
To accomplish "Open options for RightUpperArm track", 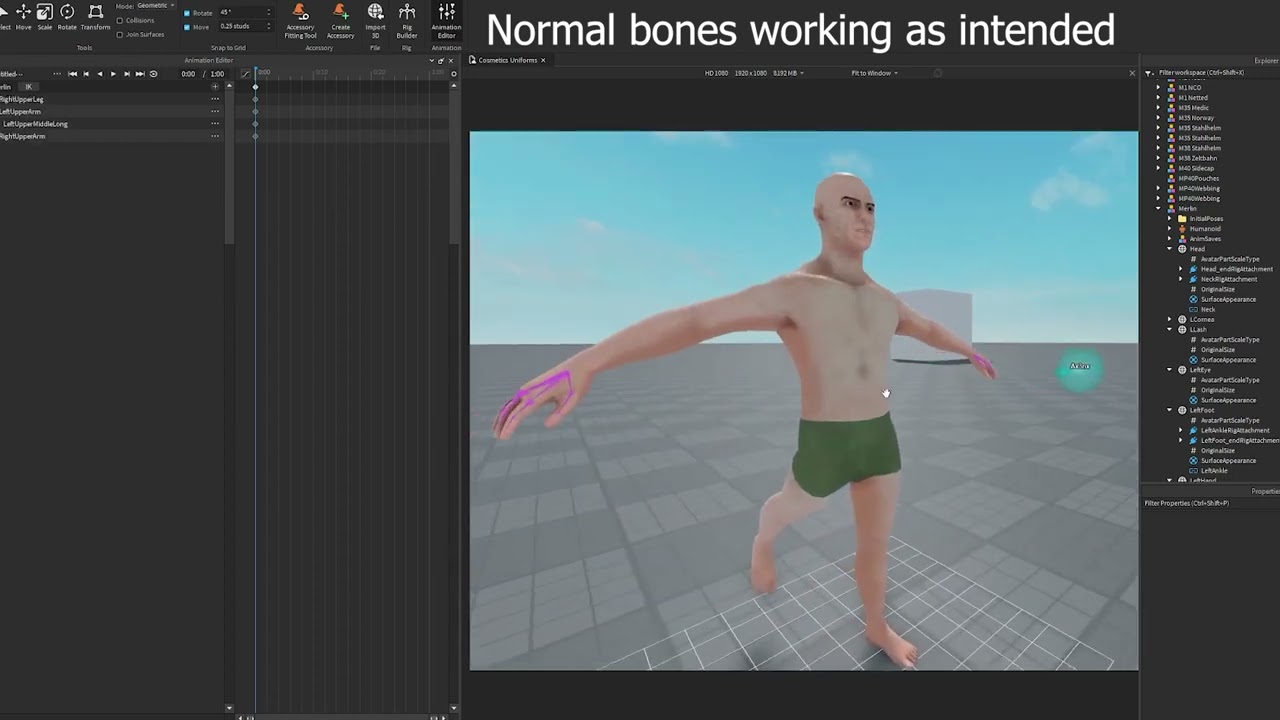I will pyautogui.click(x=215, y=136).
